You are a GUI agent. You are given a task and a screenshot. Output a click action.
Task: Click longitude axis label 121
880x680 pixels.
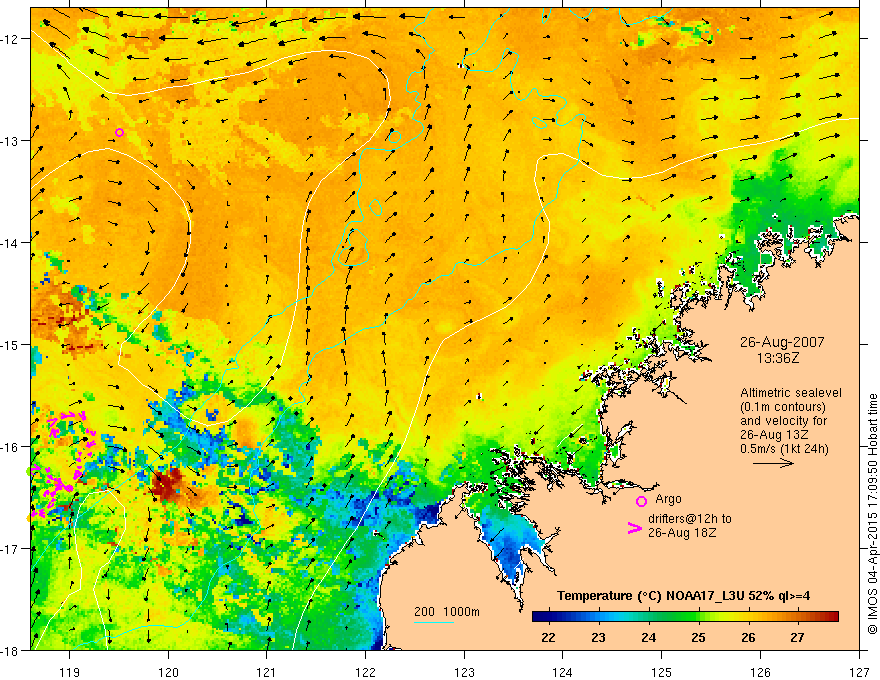pos(267,672)
